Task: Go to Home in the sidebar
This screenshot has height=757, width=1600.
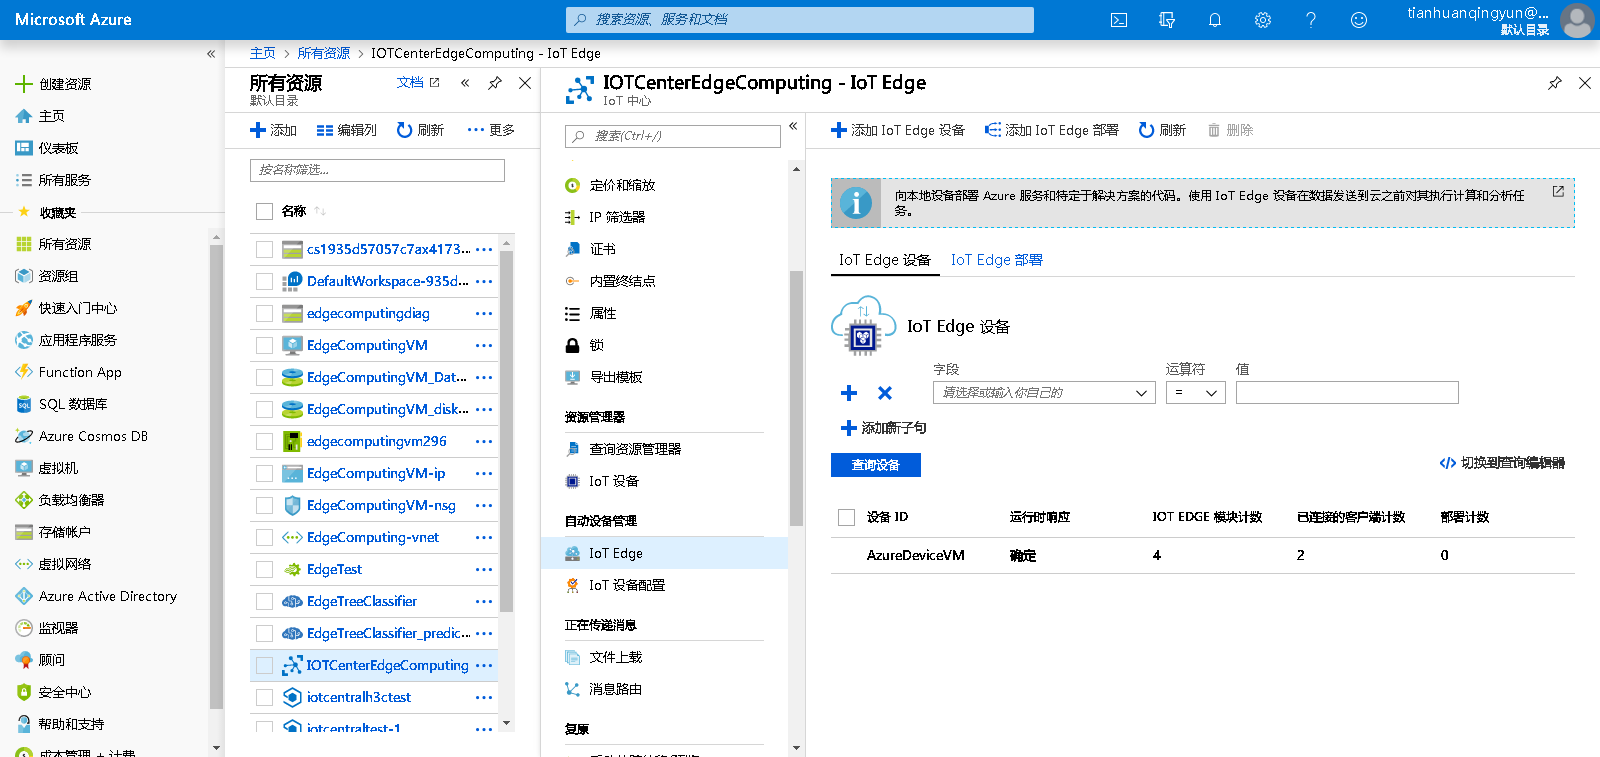Action: click(52, 116)
